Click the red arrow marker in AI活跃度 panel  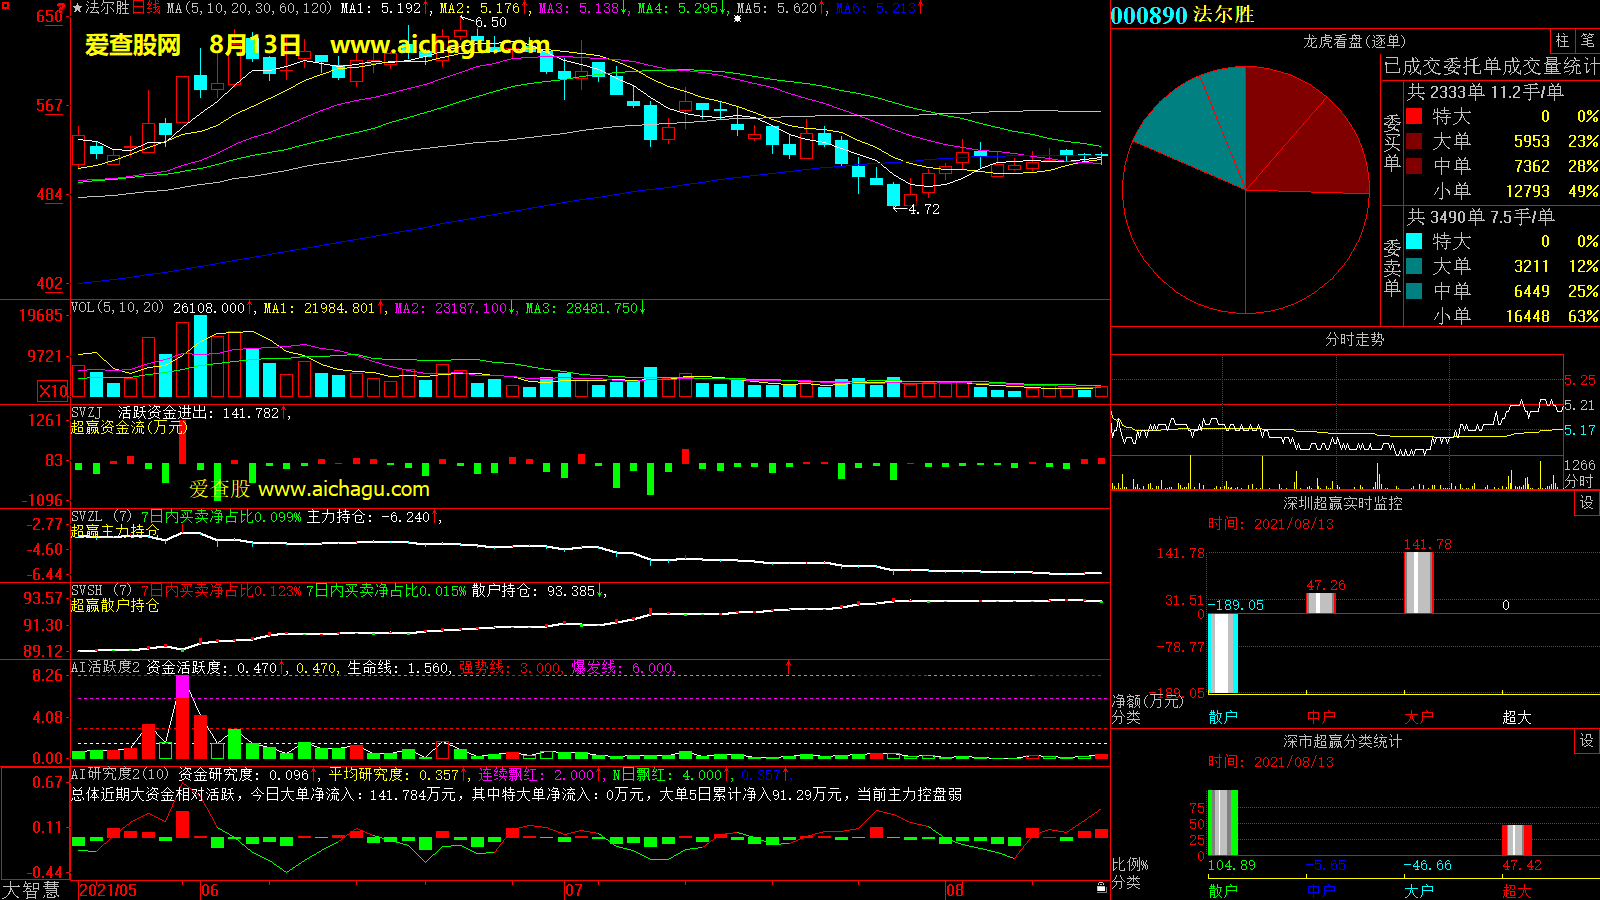click(x=788, y=666)
